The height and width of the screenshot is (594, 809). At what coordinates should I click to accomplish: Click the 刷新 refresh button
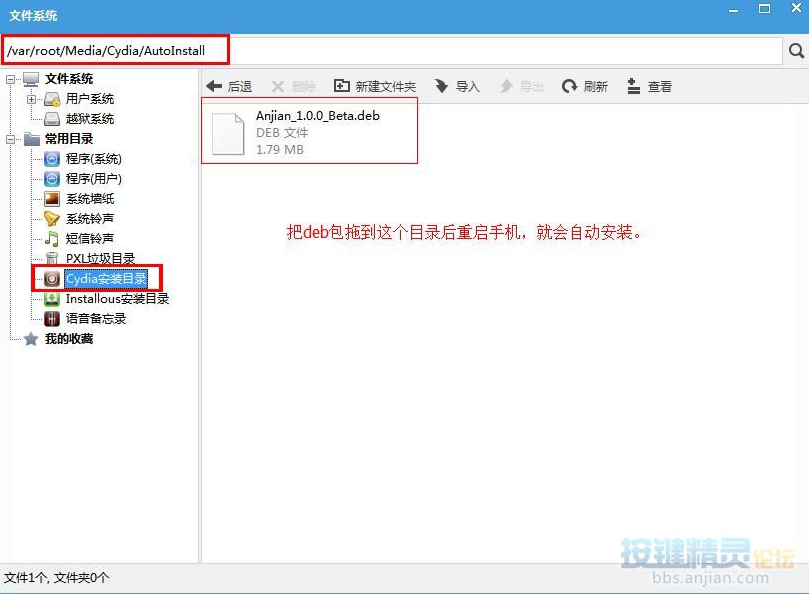point(585,87)
